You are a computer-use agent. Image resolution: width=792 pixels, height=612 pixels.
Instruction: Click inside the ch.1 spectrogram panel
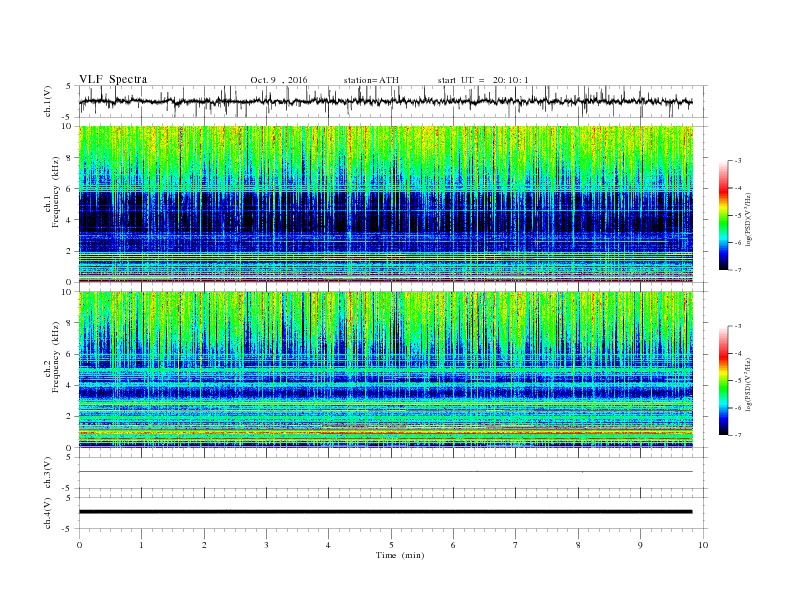(x=385, y=204)
